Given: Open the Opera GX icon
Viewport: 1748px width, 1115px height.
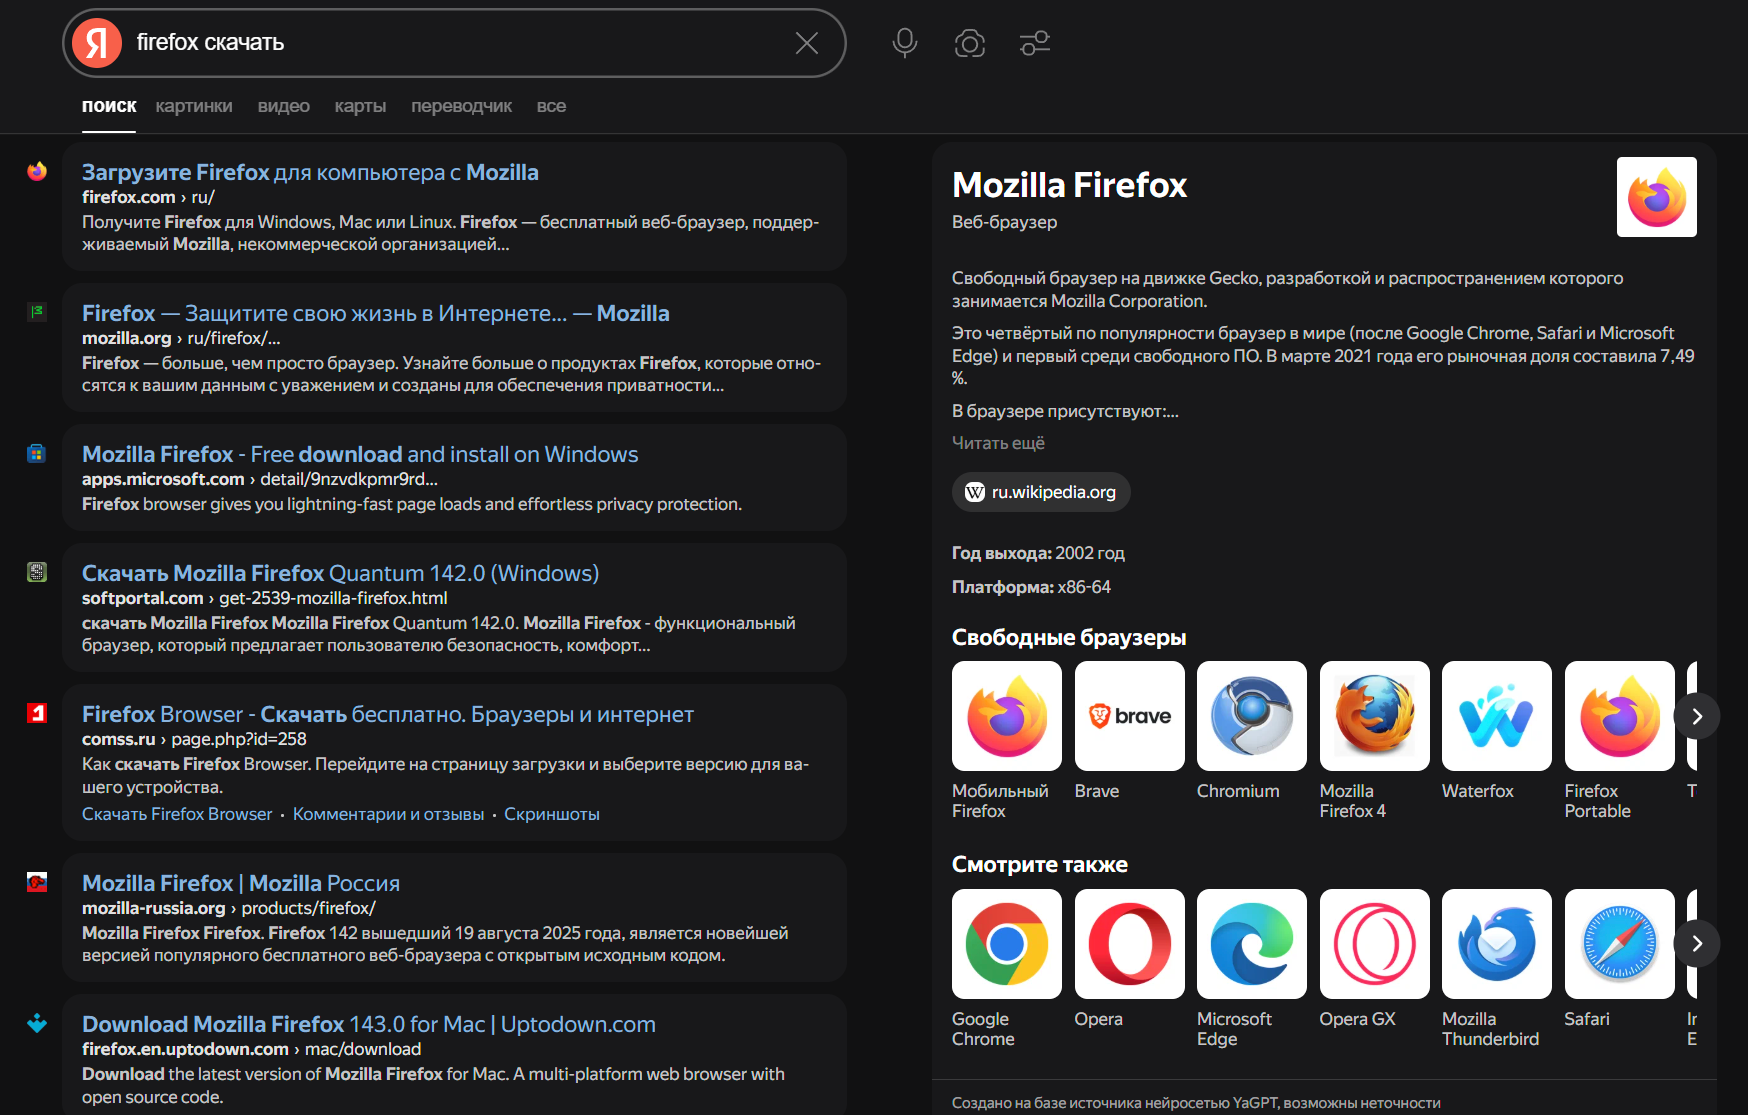Looking at the screenshot, I should (1374, 944).
